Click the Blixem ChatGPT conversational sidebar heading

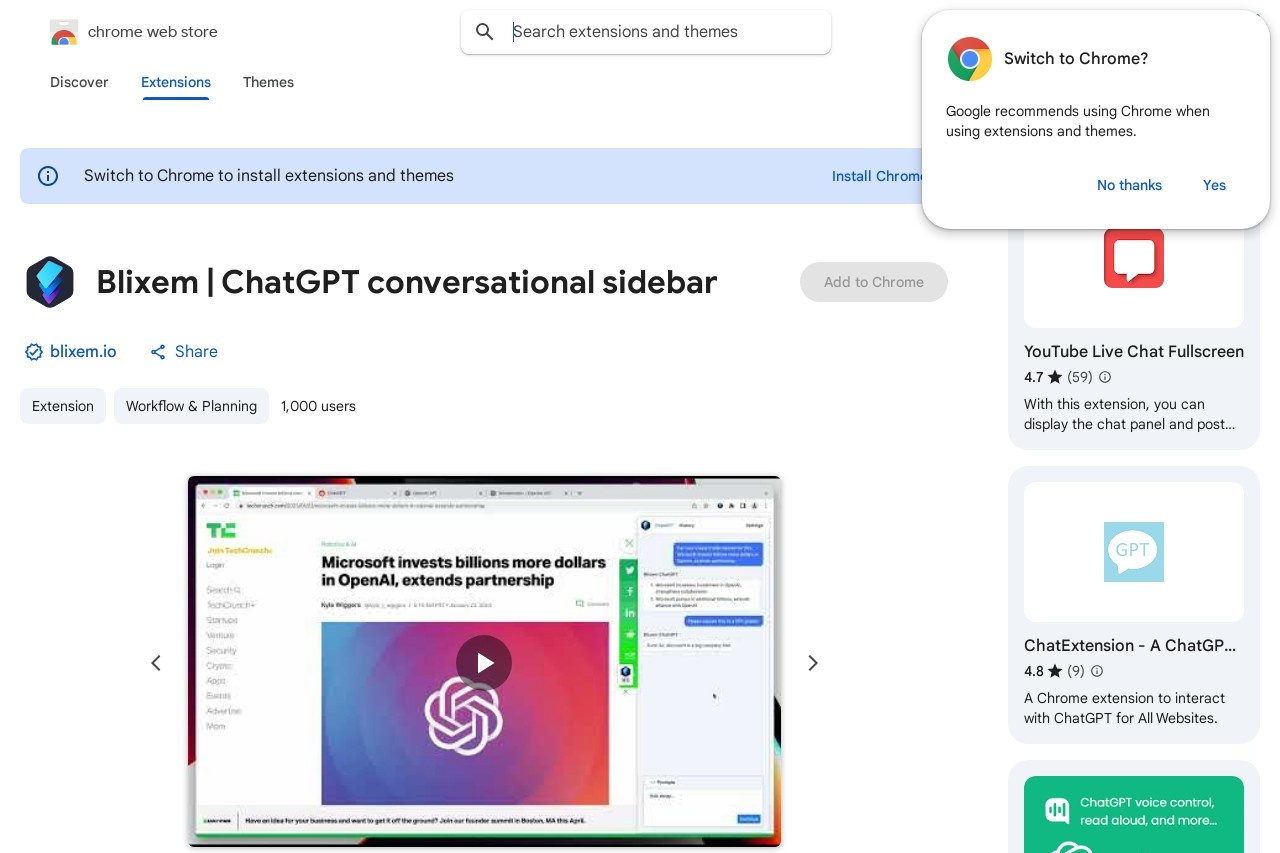pyautogui.click(x=407, y=282)
